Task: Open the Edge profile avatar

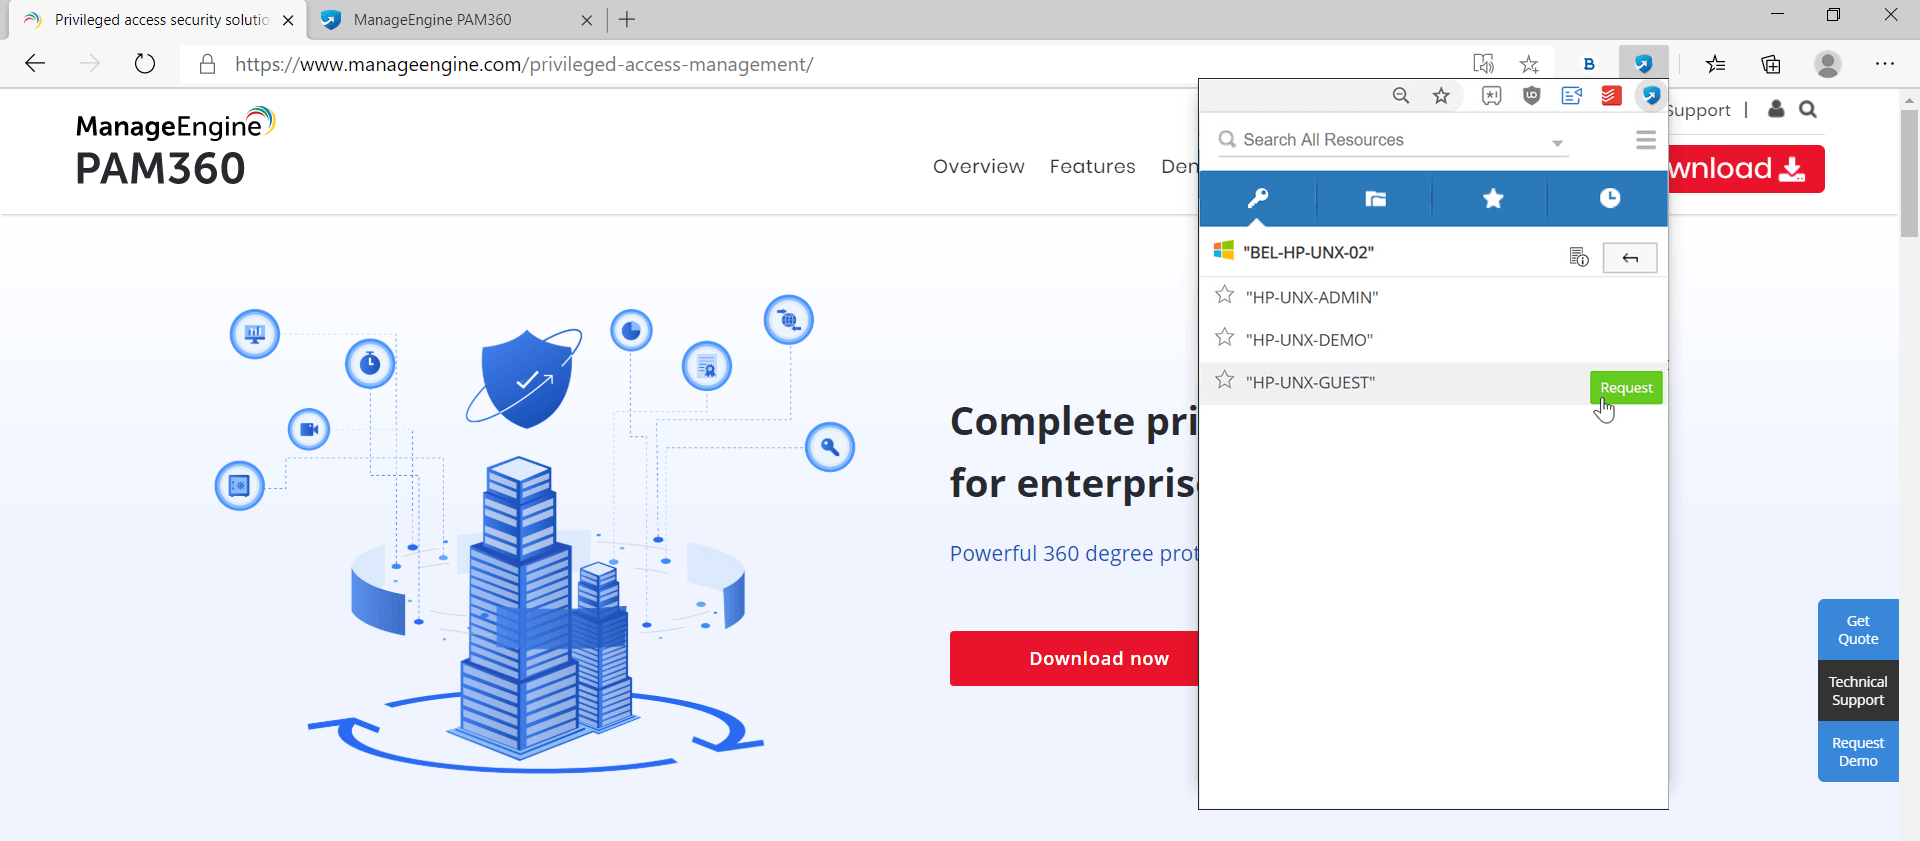Action: pyautogui.click(x=1828, y=64)
